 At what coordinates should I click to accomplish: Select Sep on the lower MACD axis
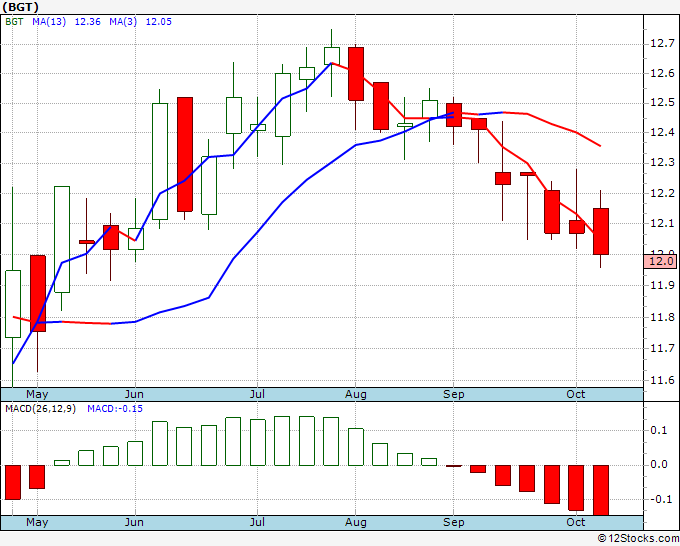coord(454,522)
